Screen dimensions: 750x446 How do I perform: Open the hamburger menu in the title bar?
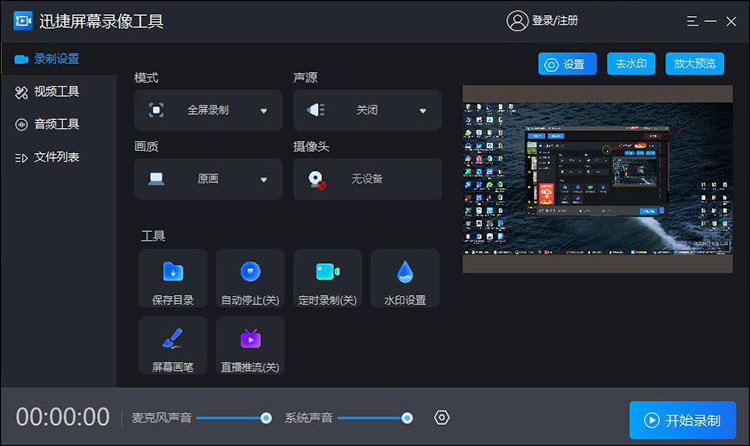pos(692,21)
